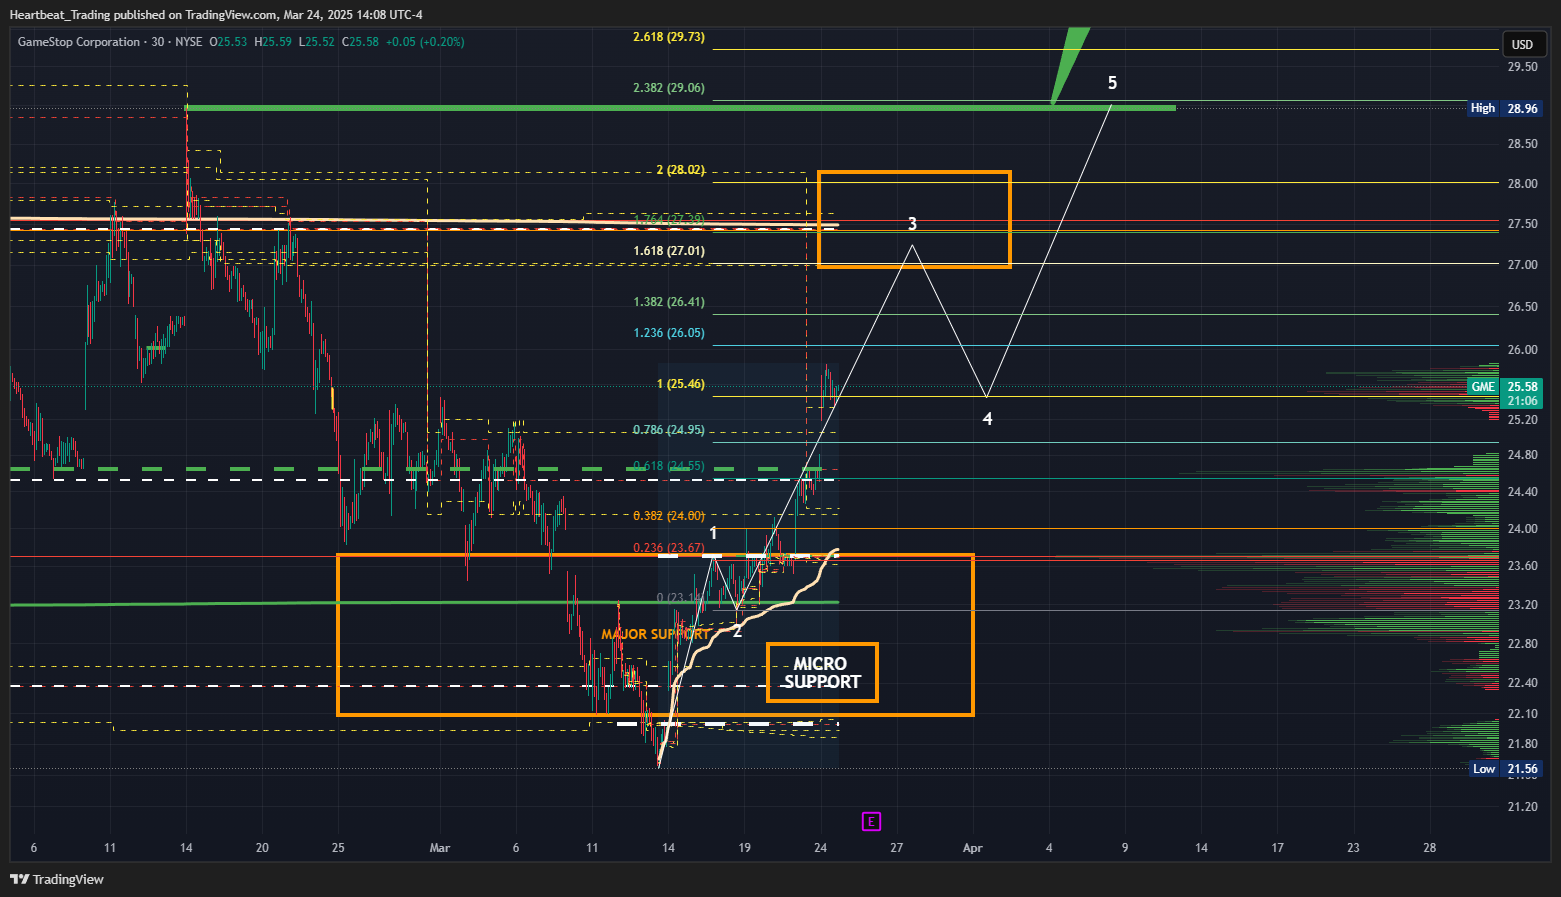Click the 28 date on the time axis
The width and height of the screenshot is (1561, 897).
[1430, 848]
